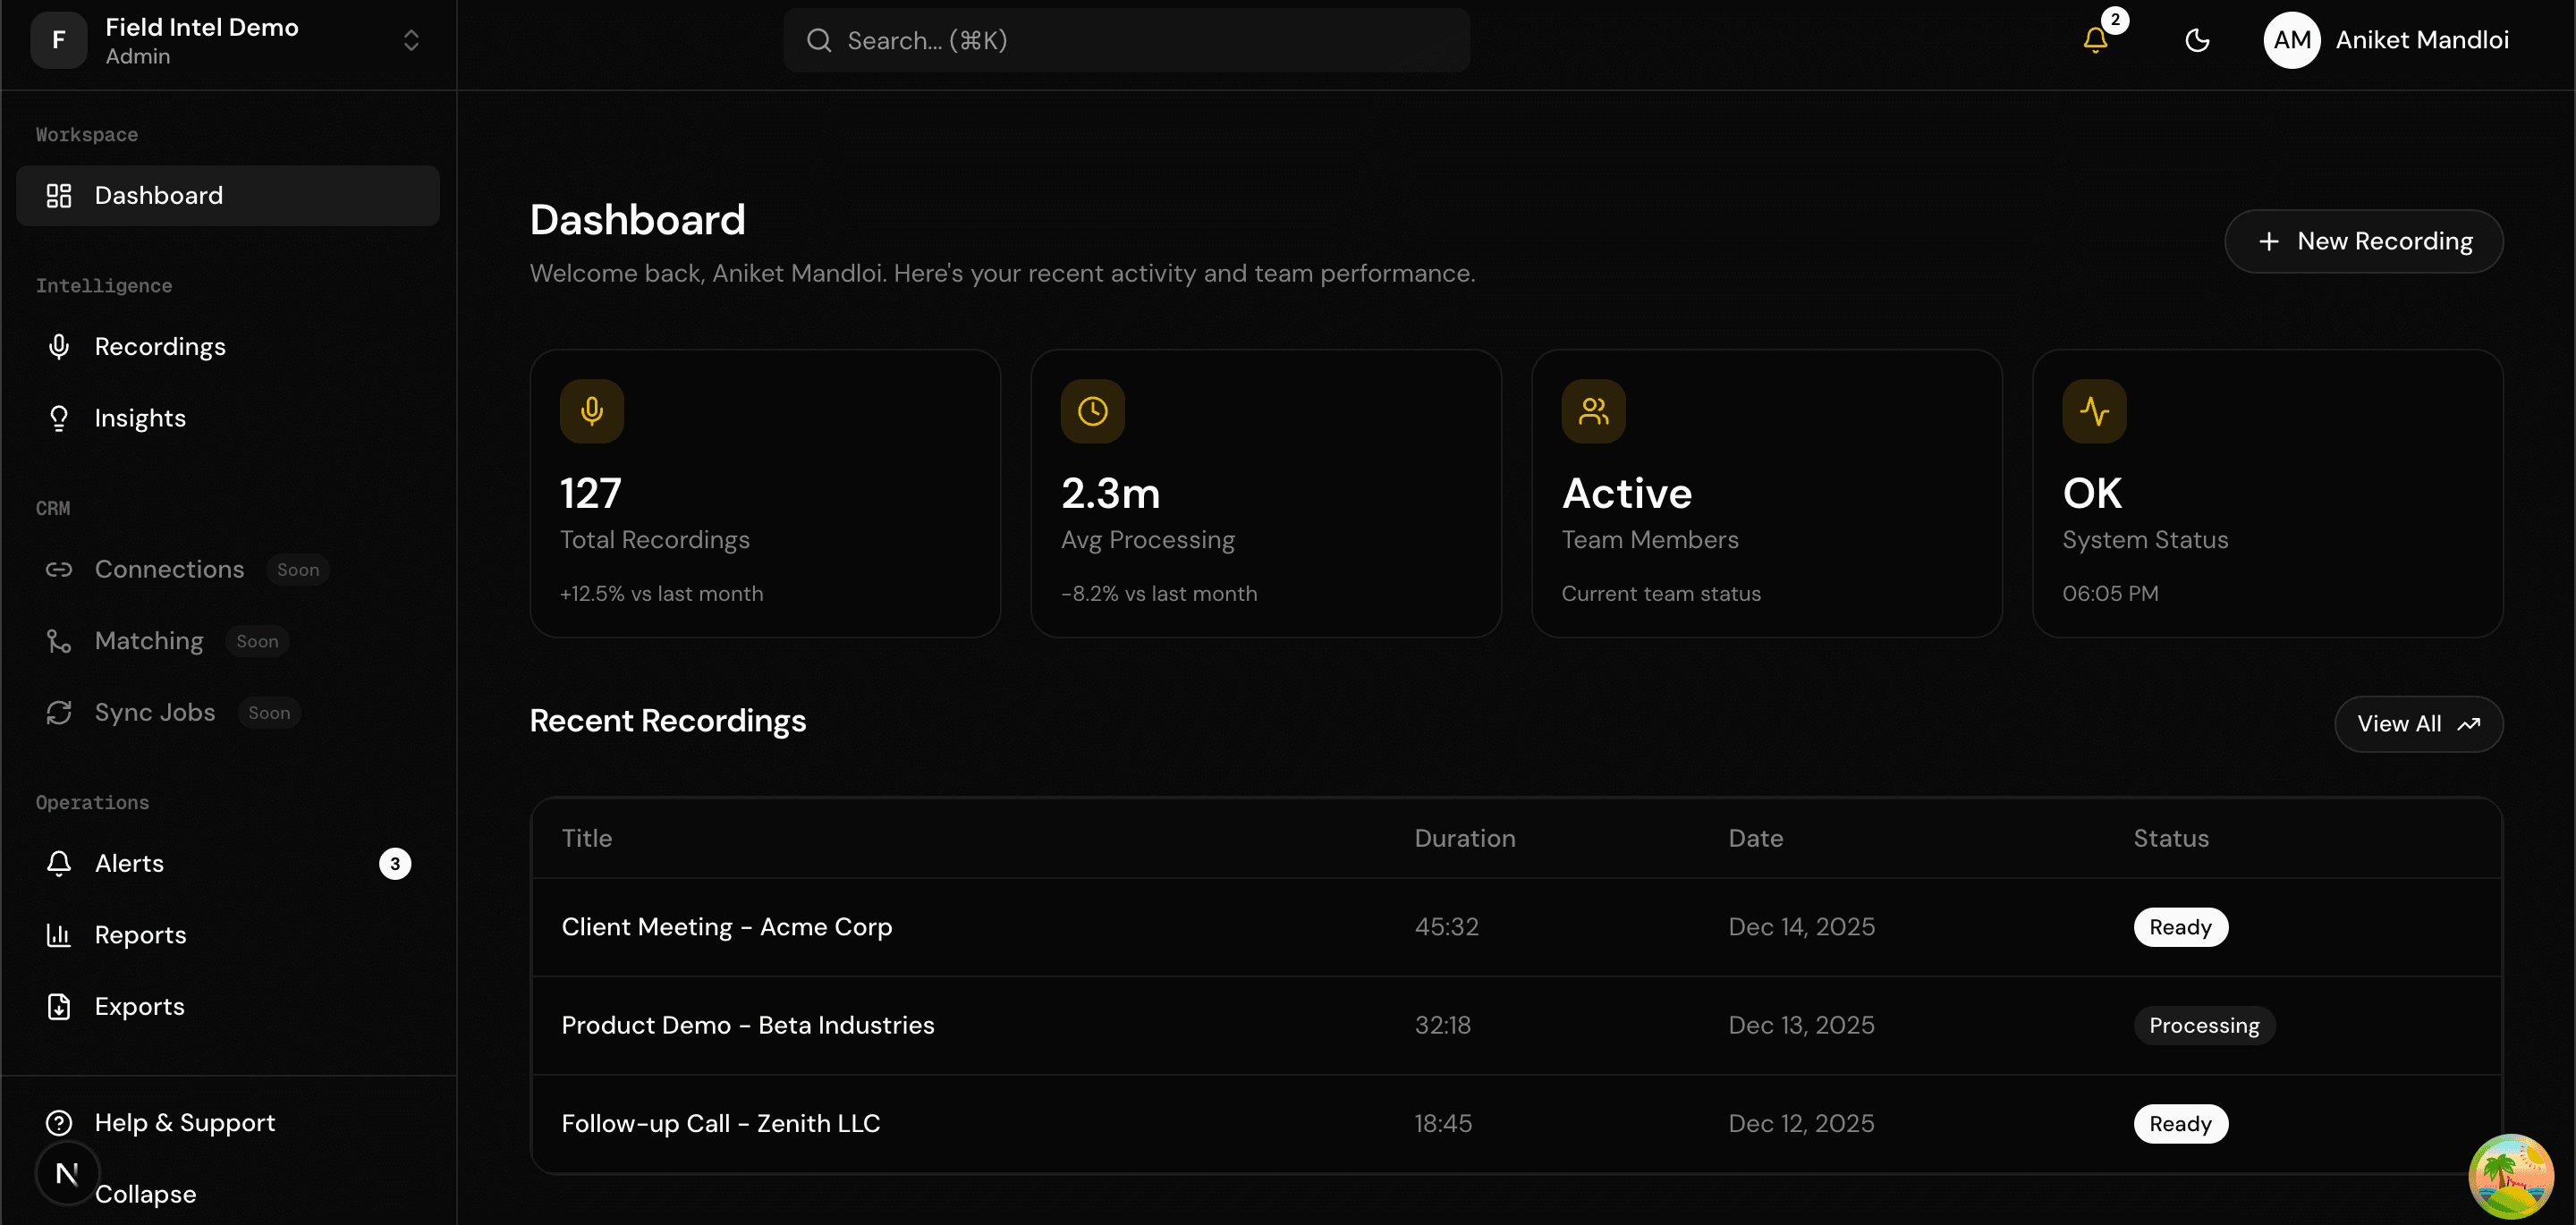Click the Team Members people icon
The image size is (2576, 1225).
[x=1593, y=411]
